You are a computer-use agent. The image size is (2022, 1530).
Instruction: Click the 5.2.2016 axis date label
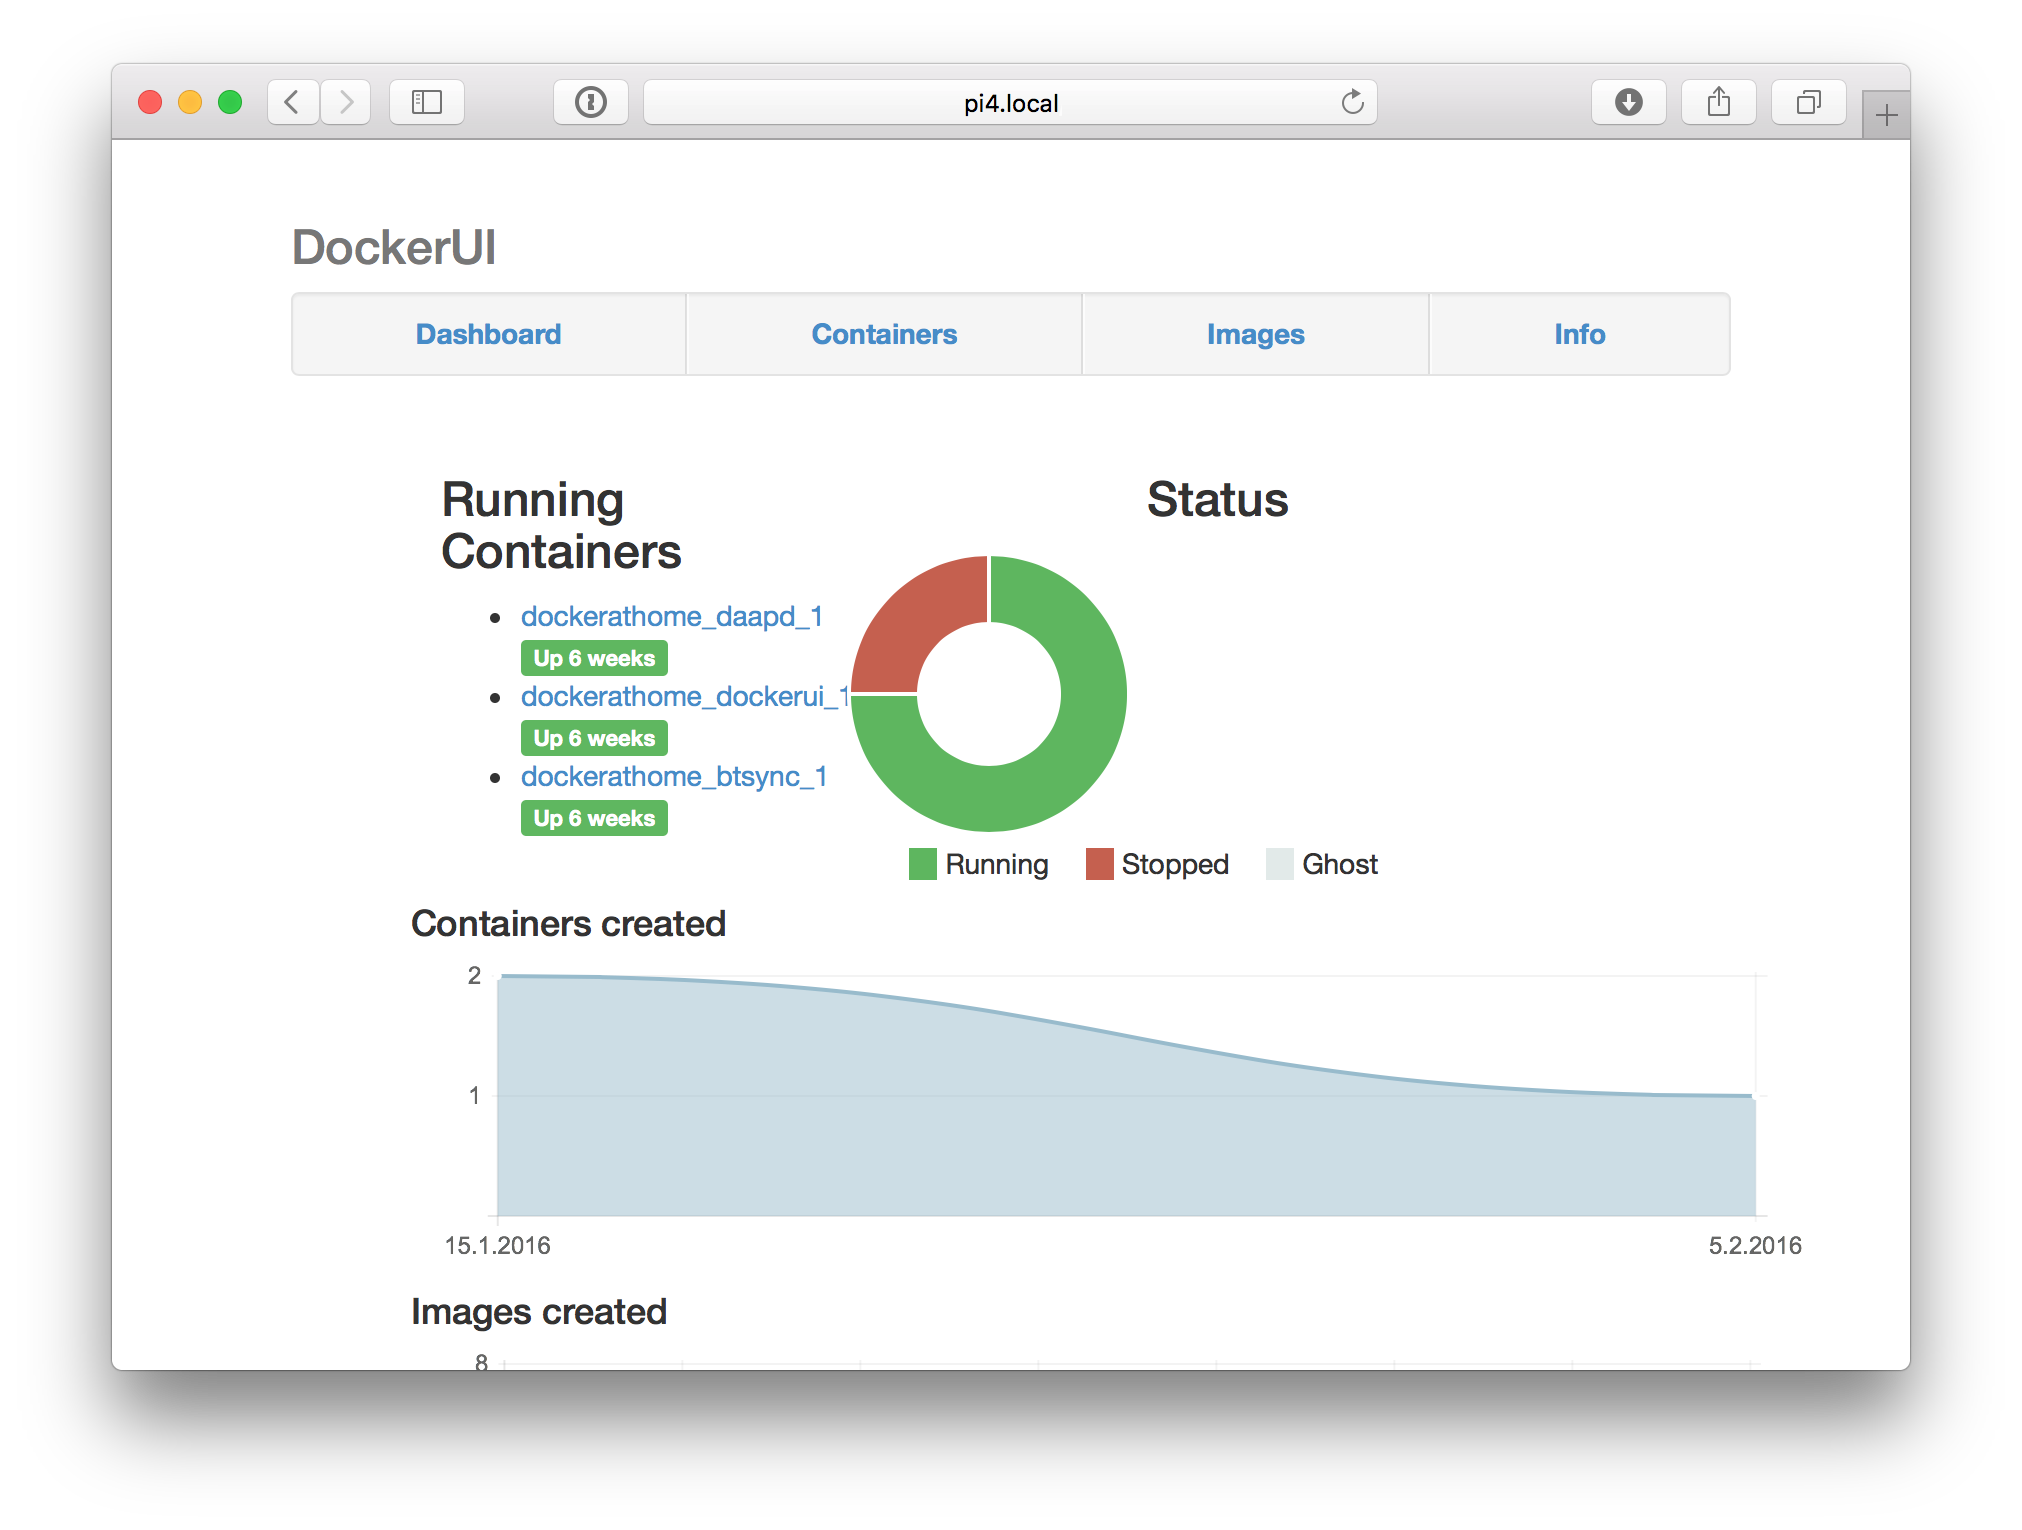point(1755,1245)
